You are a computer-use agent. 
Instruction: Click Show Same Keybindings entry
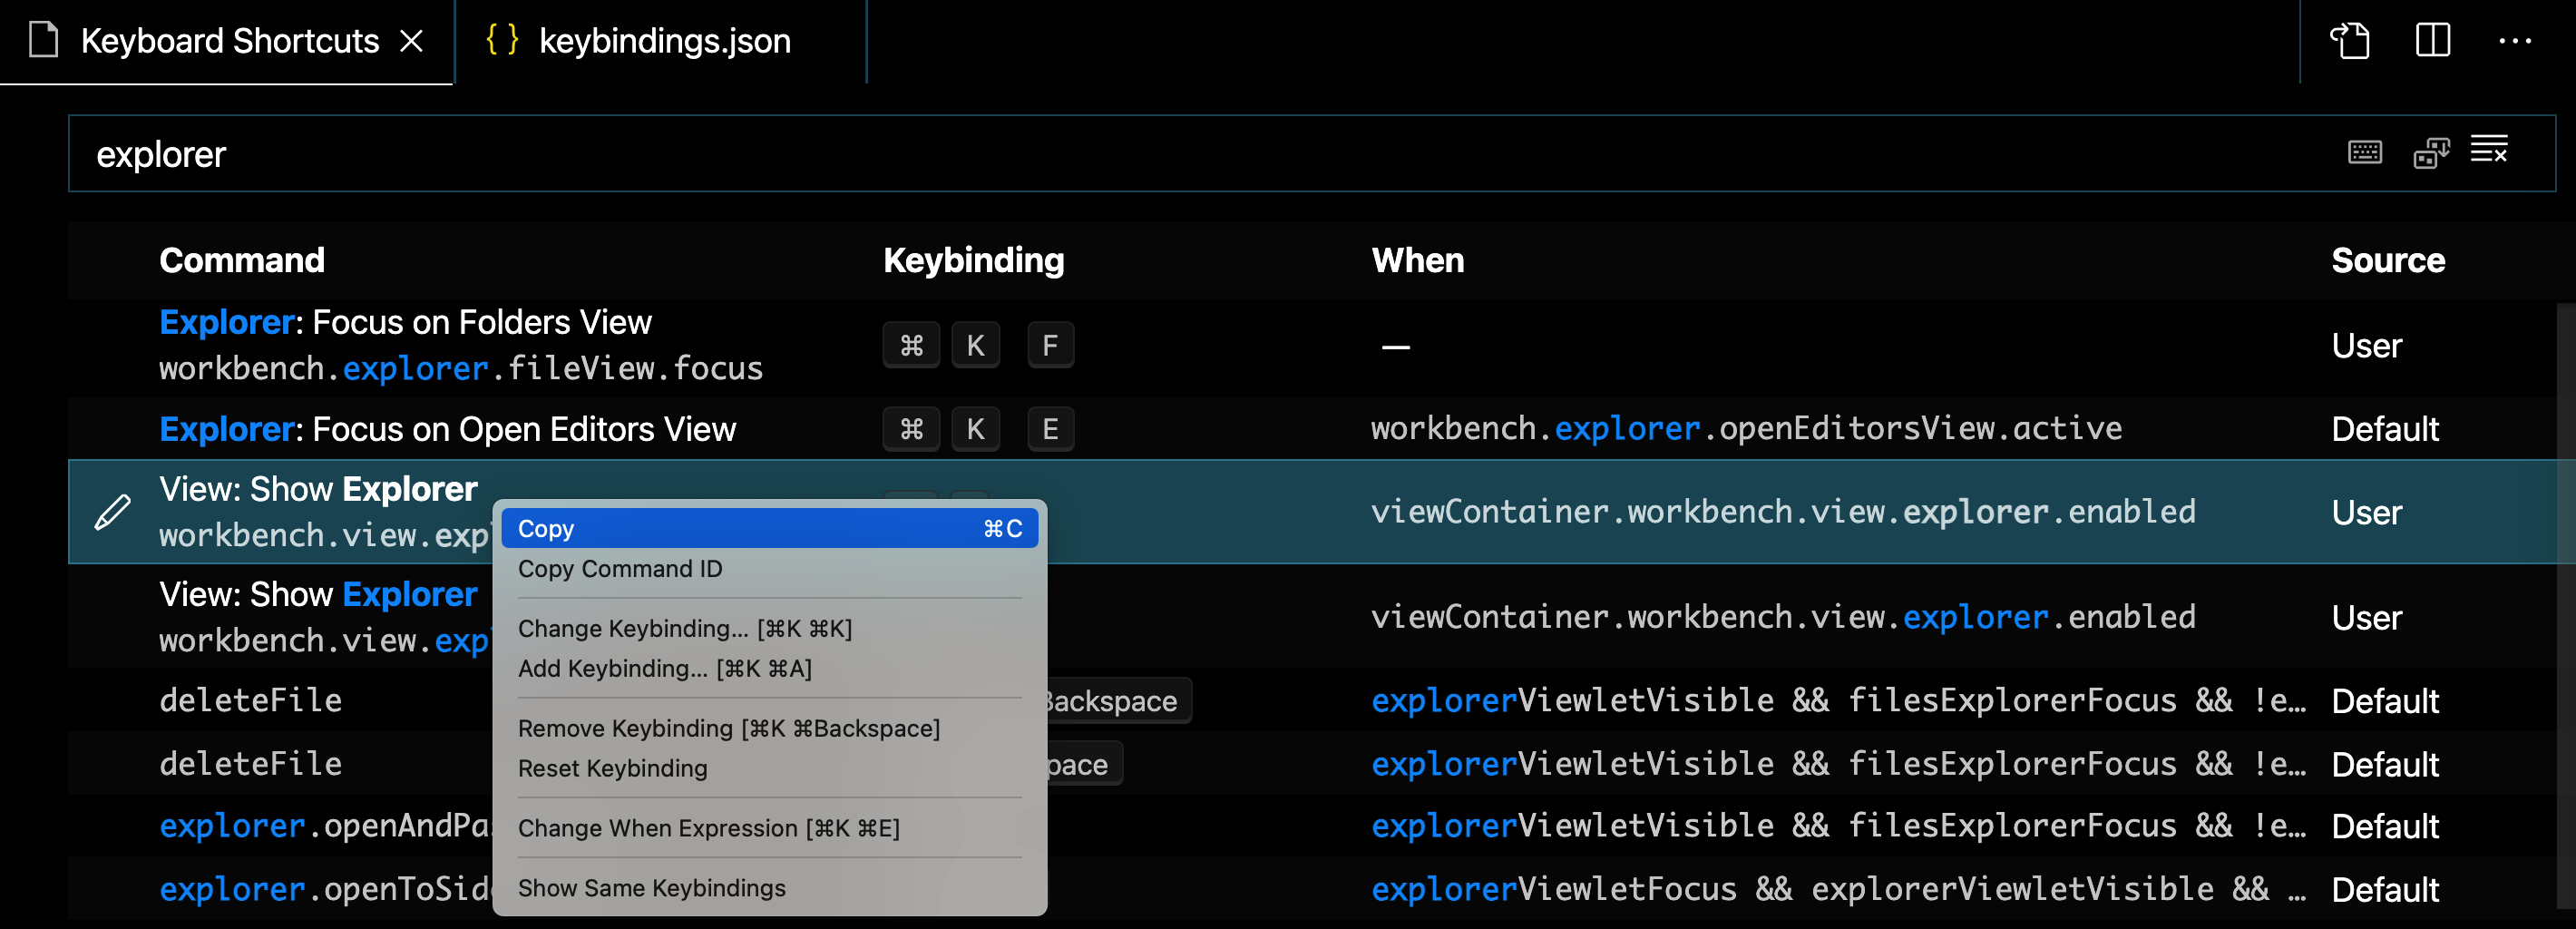651,888
